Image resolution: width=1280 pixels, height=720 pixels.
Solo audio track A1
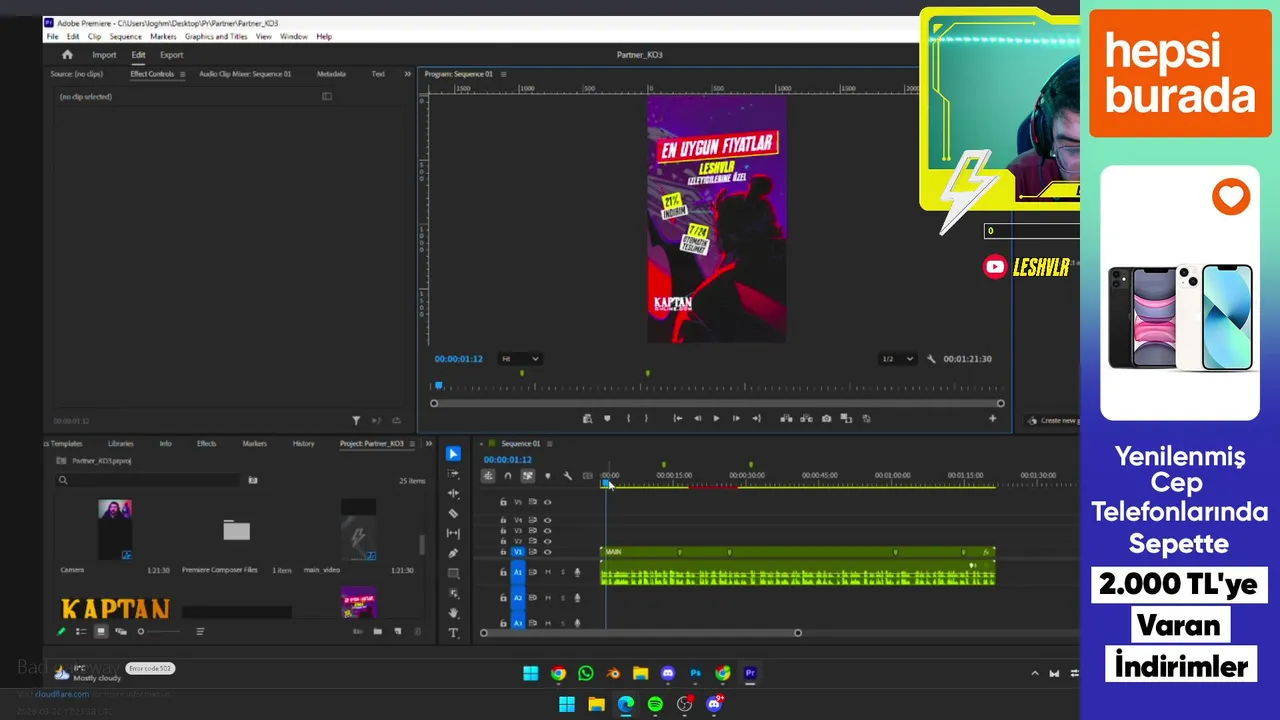[x=562, y=572]
